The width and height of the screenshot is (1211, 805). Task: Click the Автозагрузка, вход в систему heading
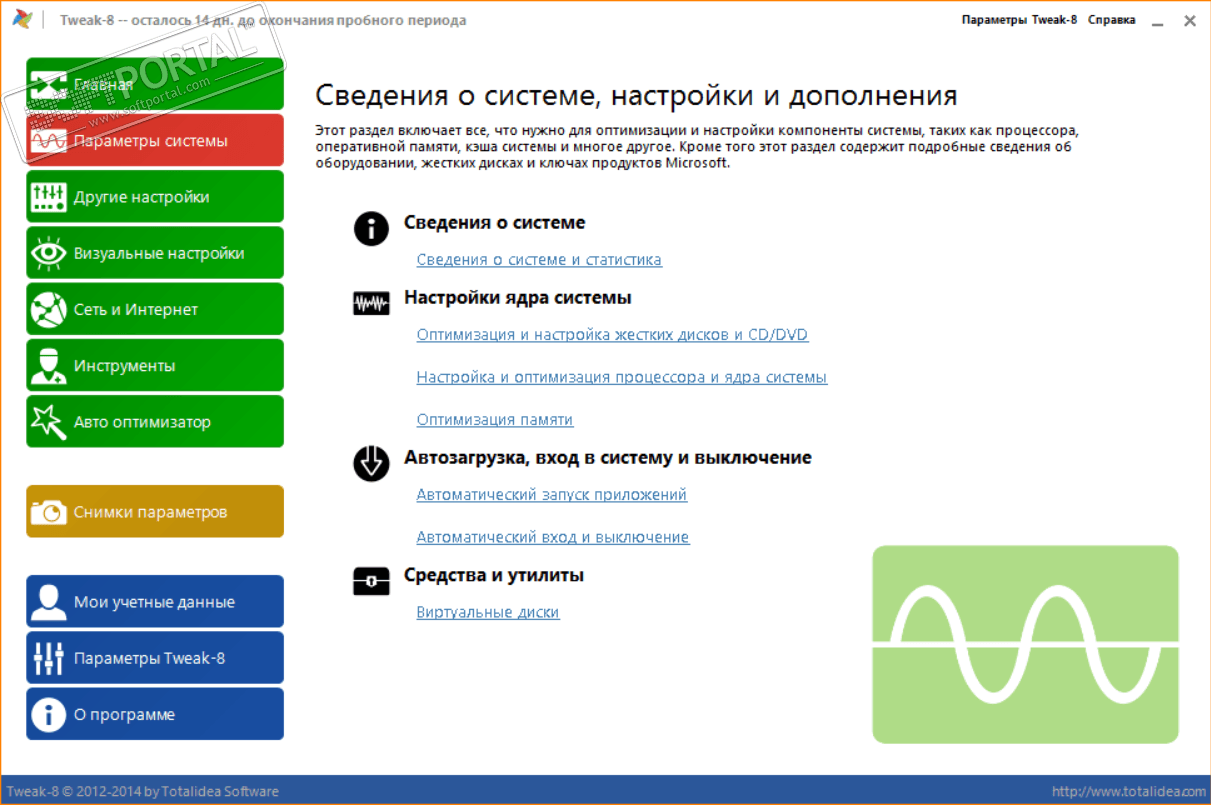pos(608,458)
